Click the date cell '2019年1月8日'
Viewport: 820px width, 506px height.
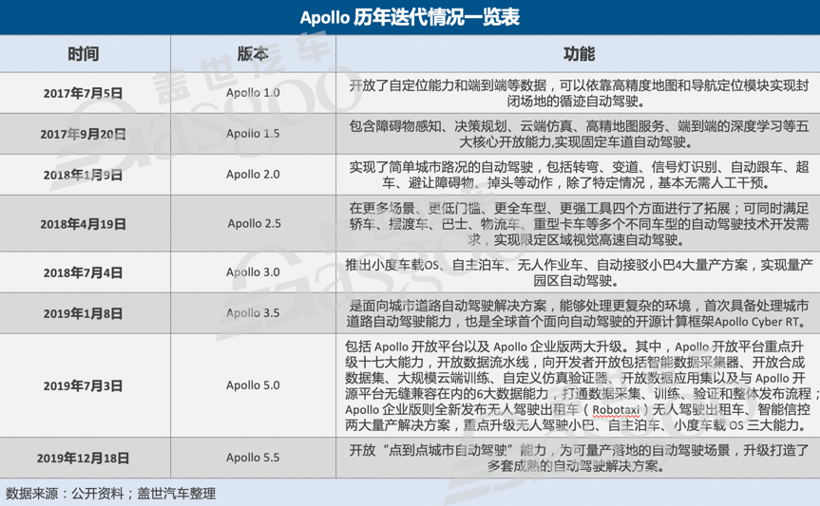83,313
